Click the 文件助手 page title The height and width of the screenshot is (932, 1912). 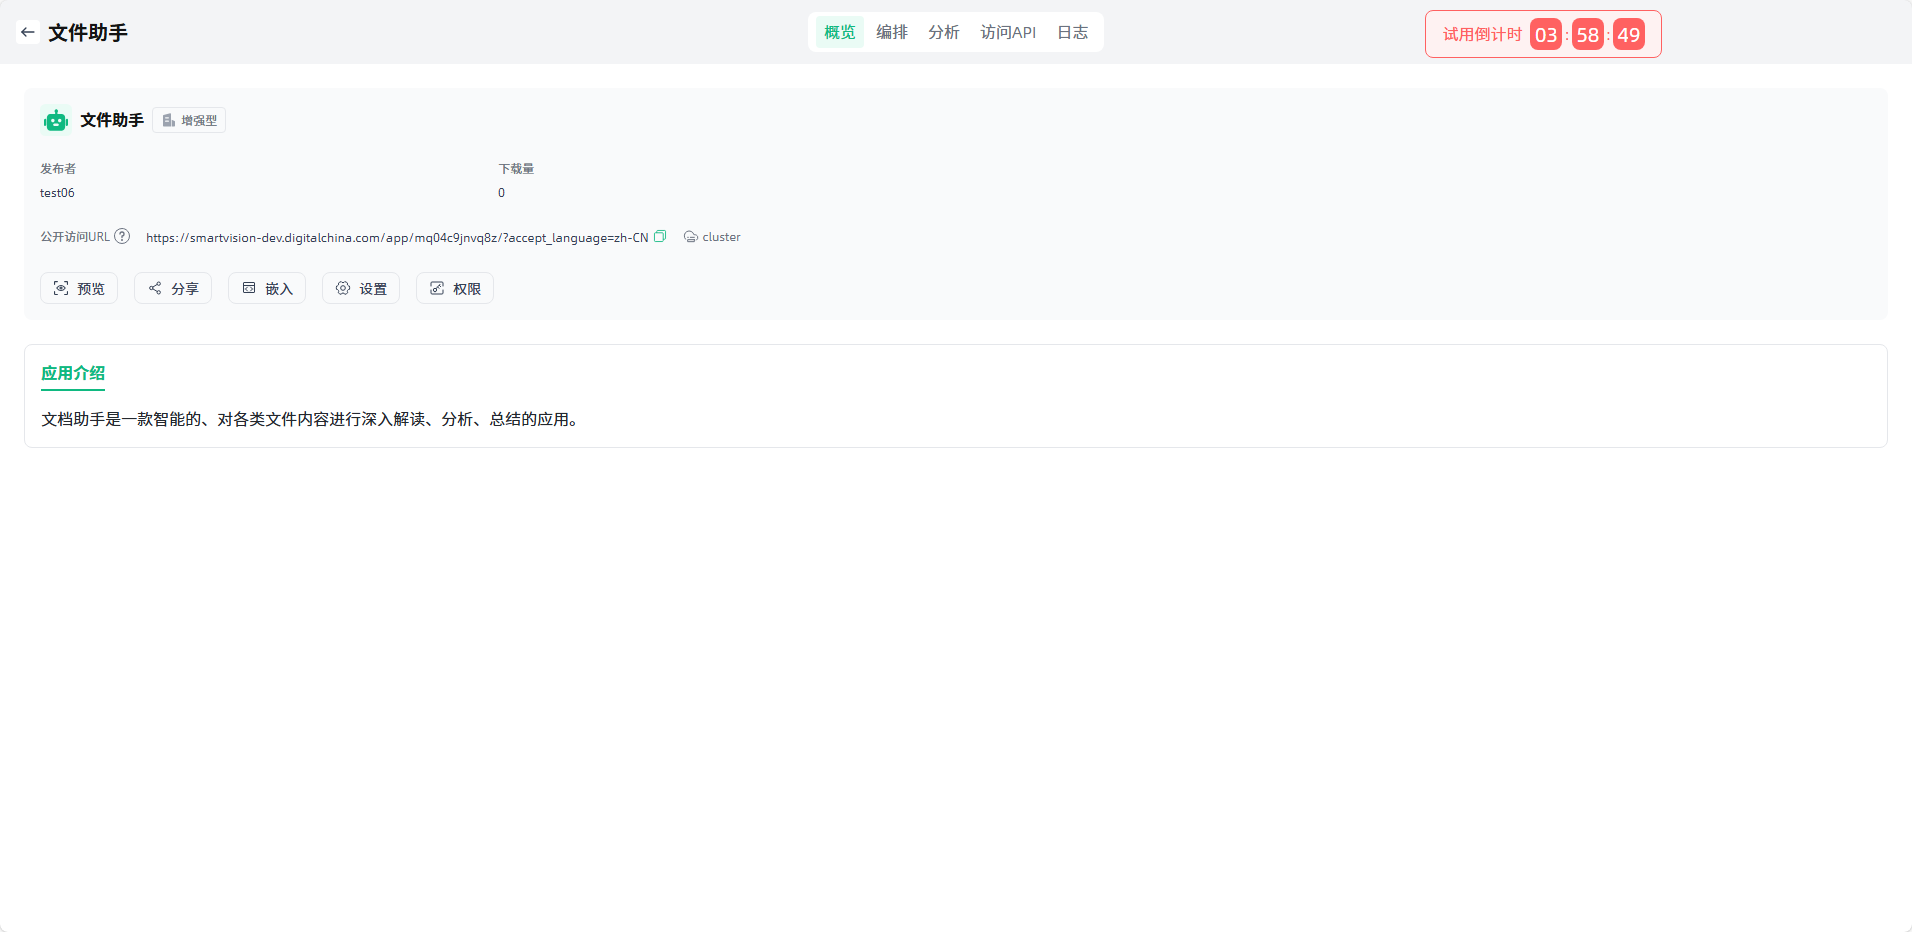point(88,33)
